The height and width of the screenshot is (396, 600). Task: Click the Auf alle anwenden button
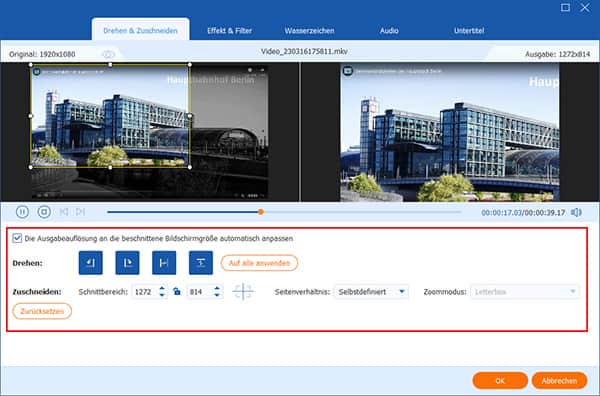[x=259, y=263]
